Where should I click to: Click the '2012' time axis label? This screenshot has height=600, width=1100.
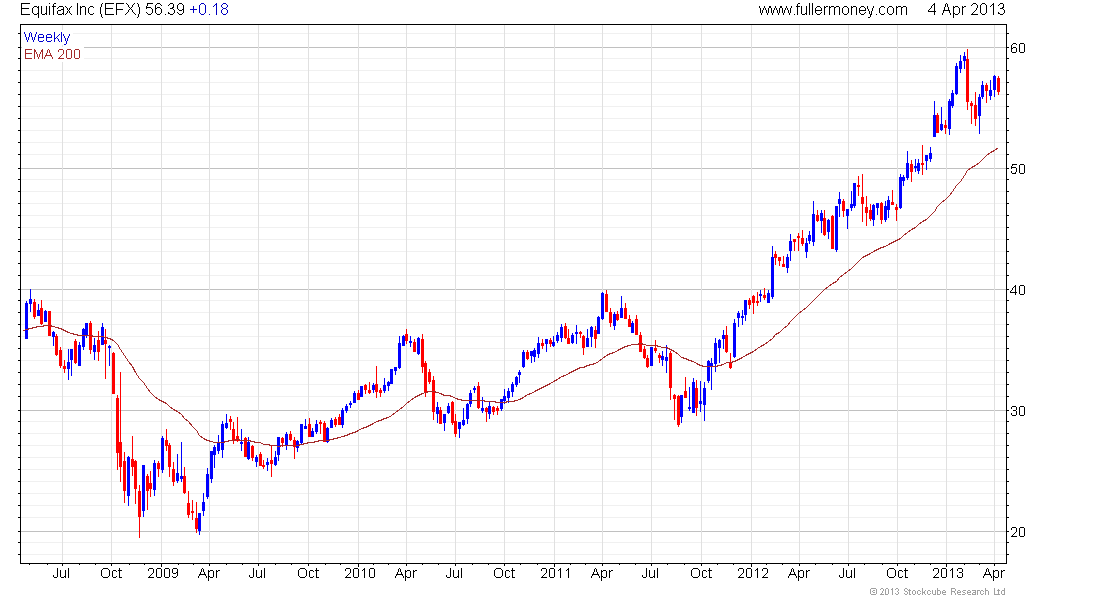(753, 573)
